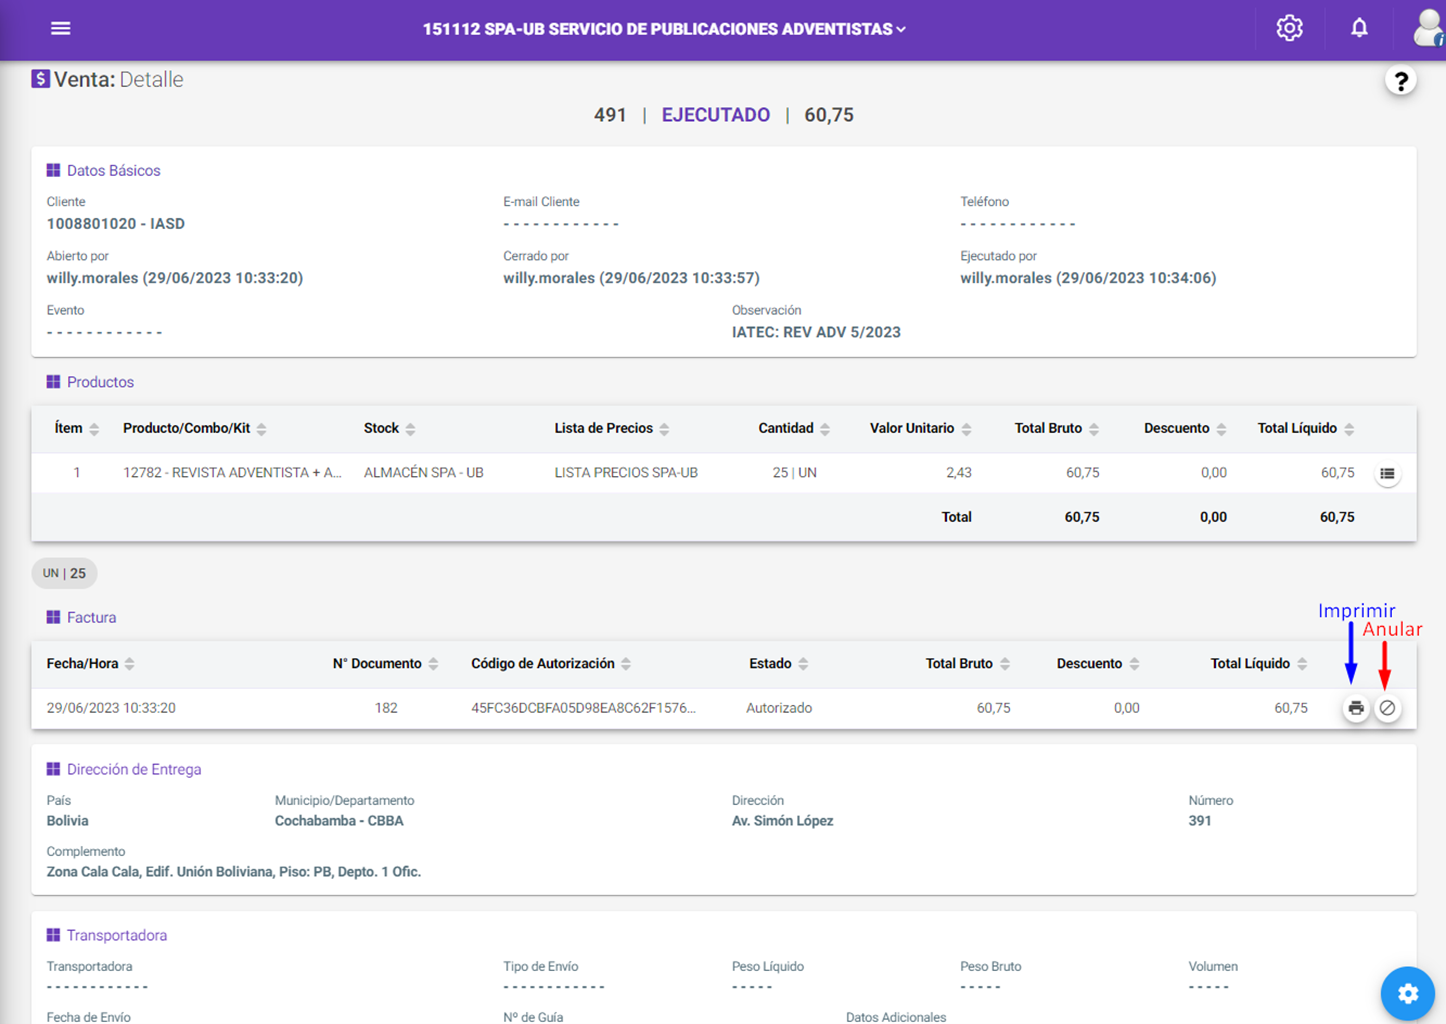Image resolution: width=1446 pixels, height=1024 pixels.
Task: Click observation IATEC: REV ADV 5/2023
Action: pyautogui.click(x=816, y=333)
